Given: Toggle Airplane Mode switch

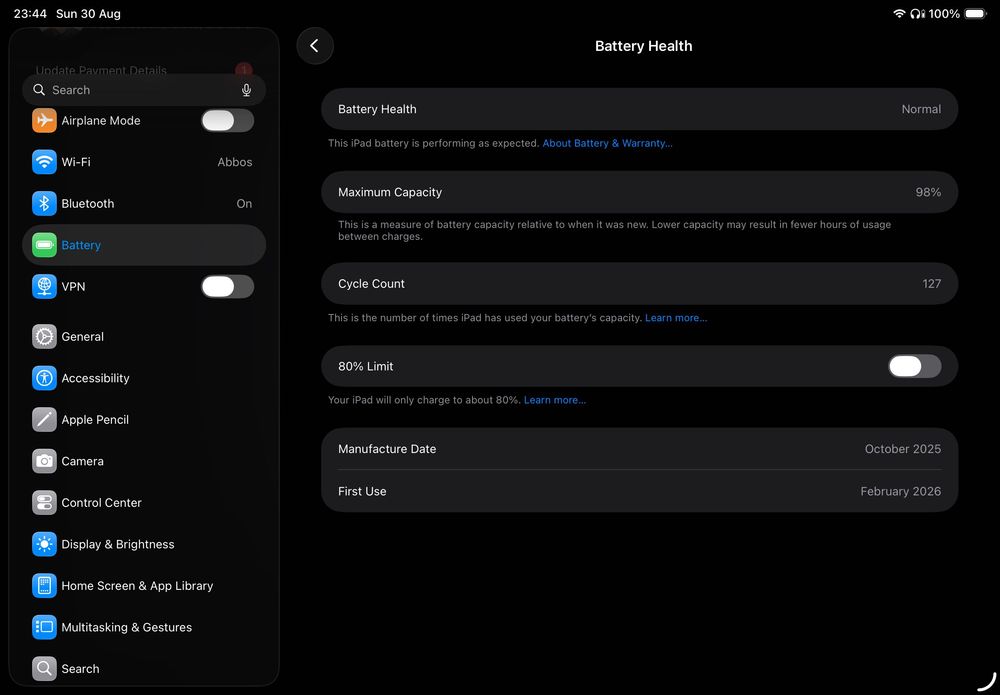Looking at the screenshot, I should click(228, 121).
